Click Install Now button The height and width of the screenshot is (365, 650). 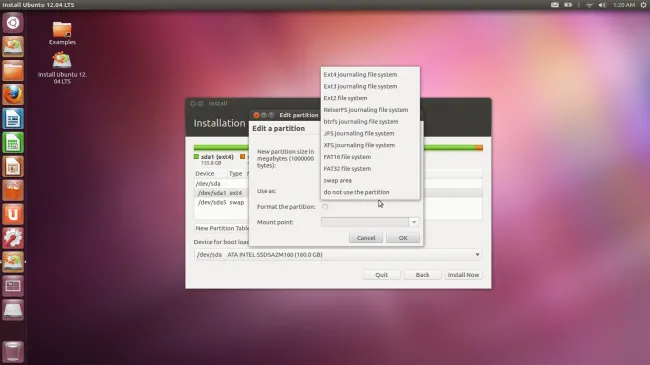tap(463, 275)
